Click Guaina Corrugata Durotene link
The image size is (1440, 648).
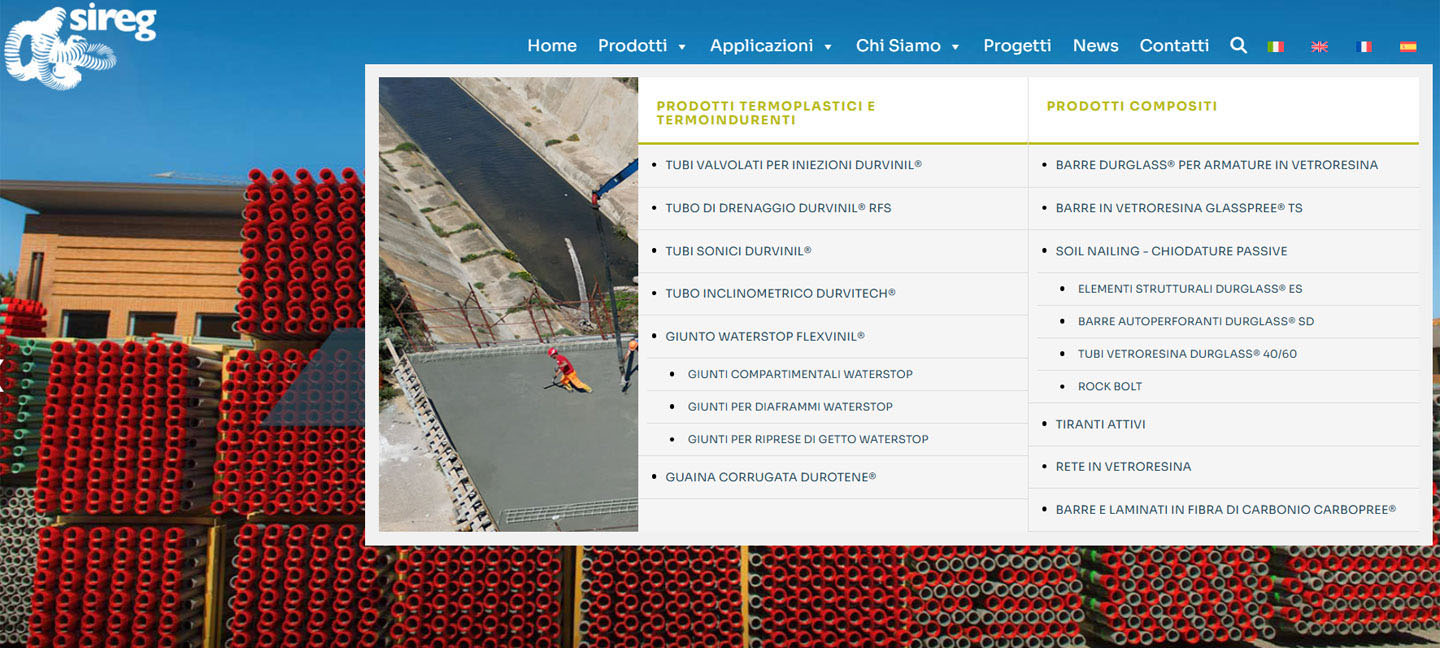point(770,477)
